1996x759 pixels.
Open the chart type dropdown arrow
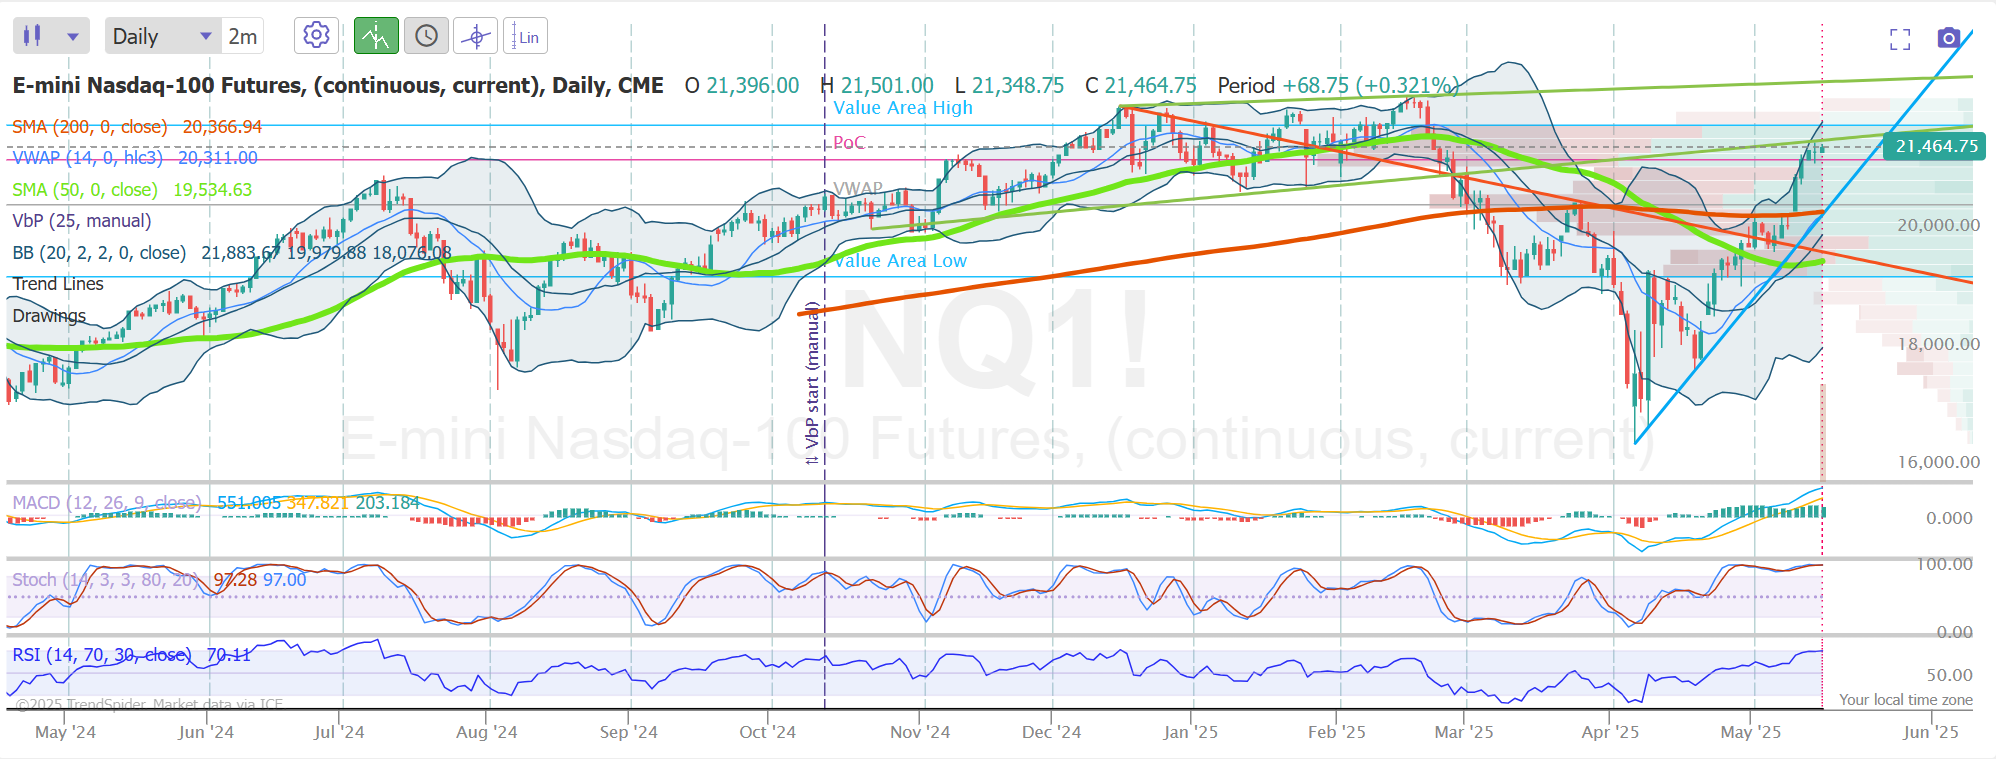click(x=72, y=37)
